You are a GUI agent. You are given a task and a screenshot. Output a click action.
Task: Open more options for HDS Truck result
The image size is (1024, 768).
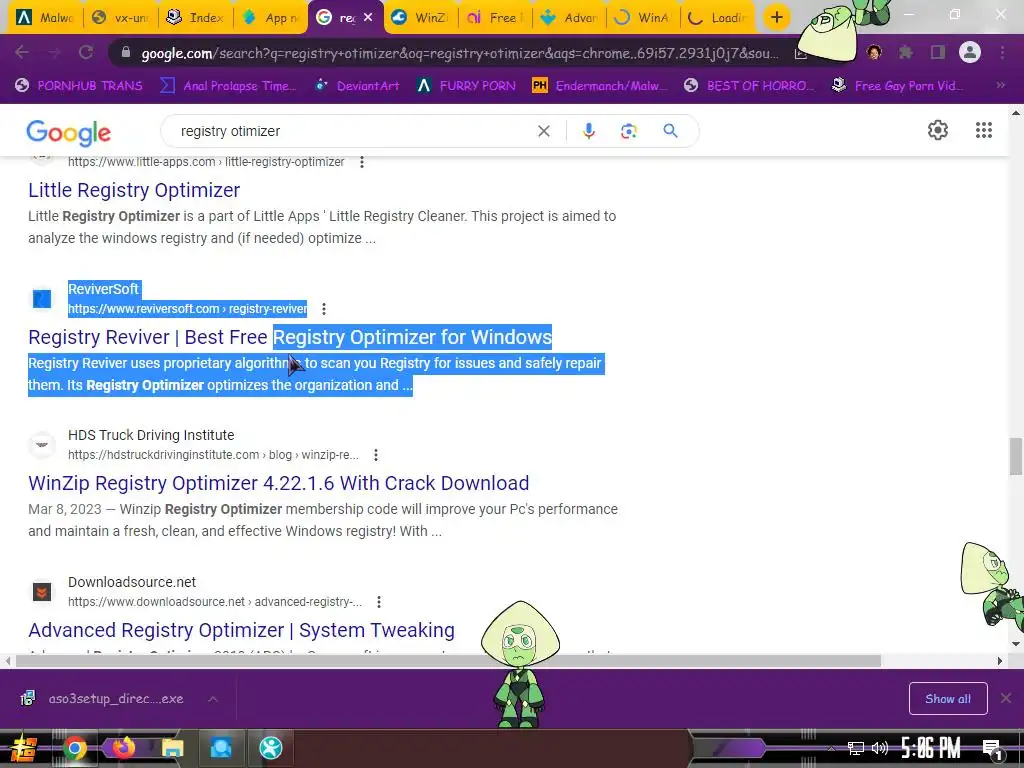[x=376, y=455]
